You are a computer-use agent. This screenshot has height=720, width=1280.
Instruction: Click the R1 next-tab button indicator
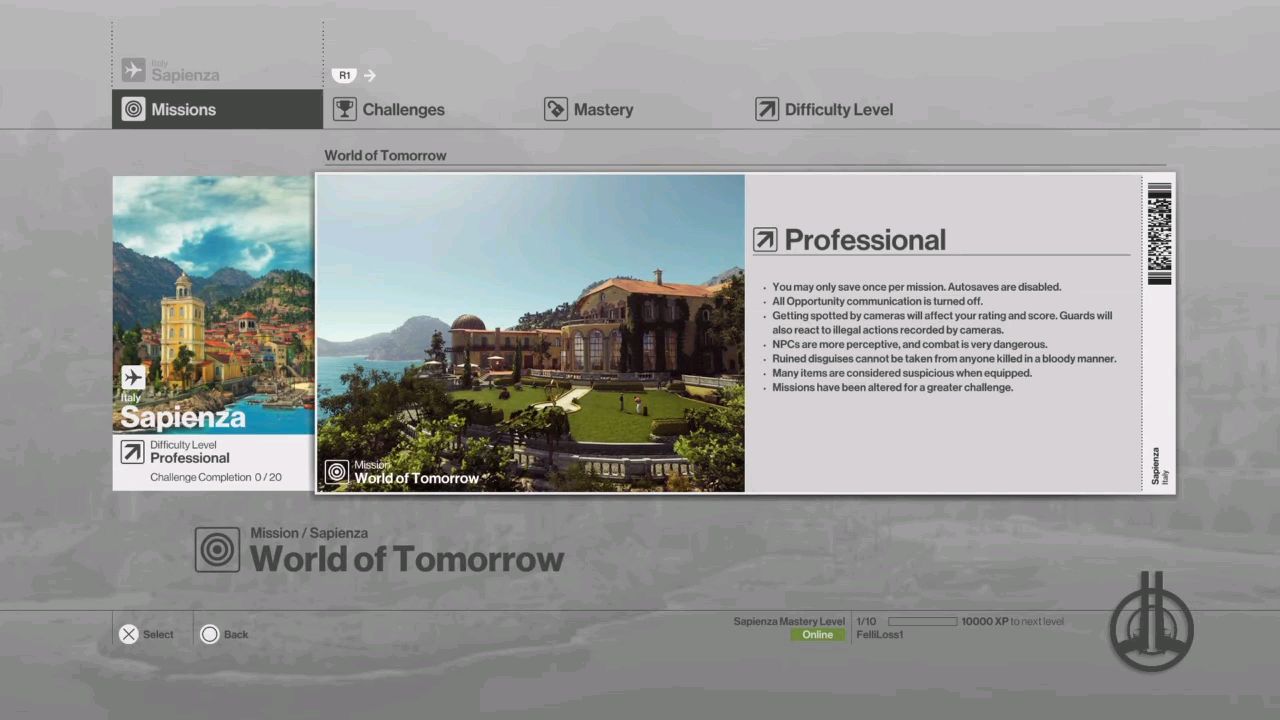[344, 75]
